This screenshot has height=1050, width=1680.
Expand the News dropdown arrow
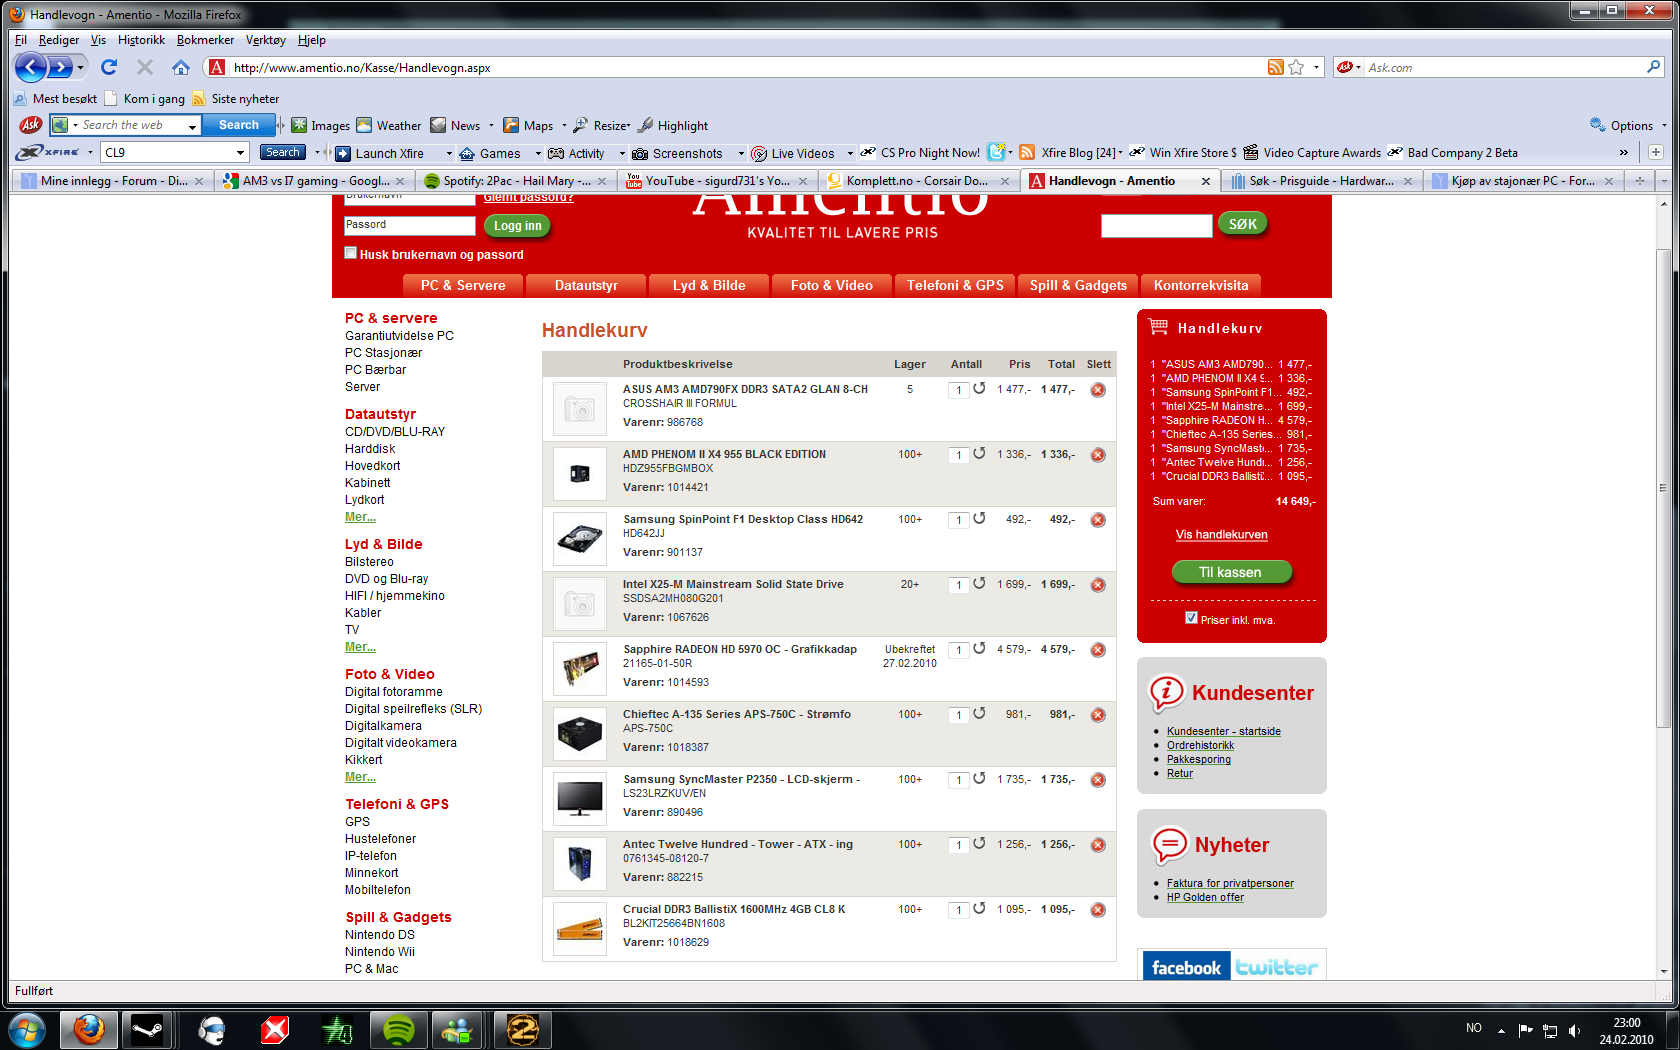[x=491, y=126]
